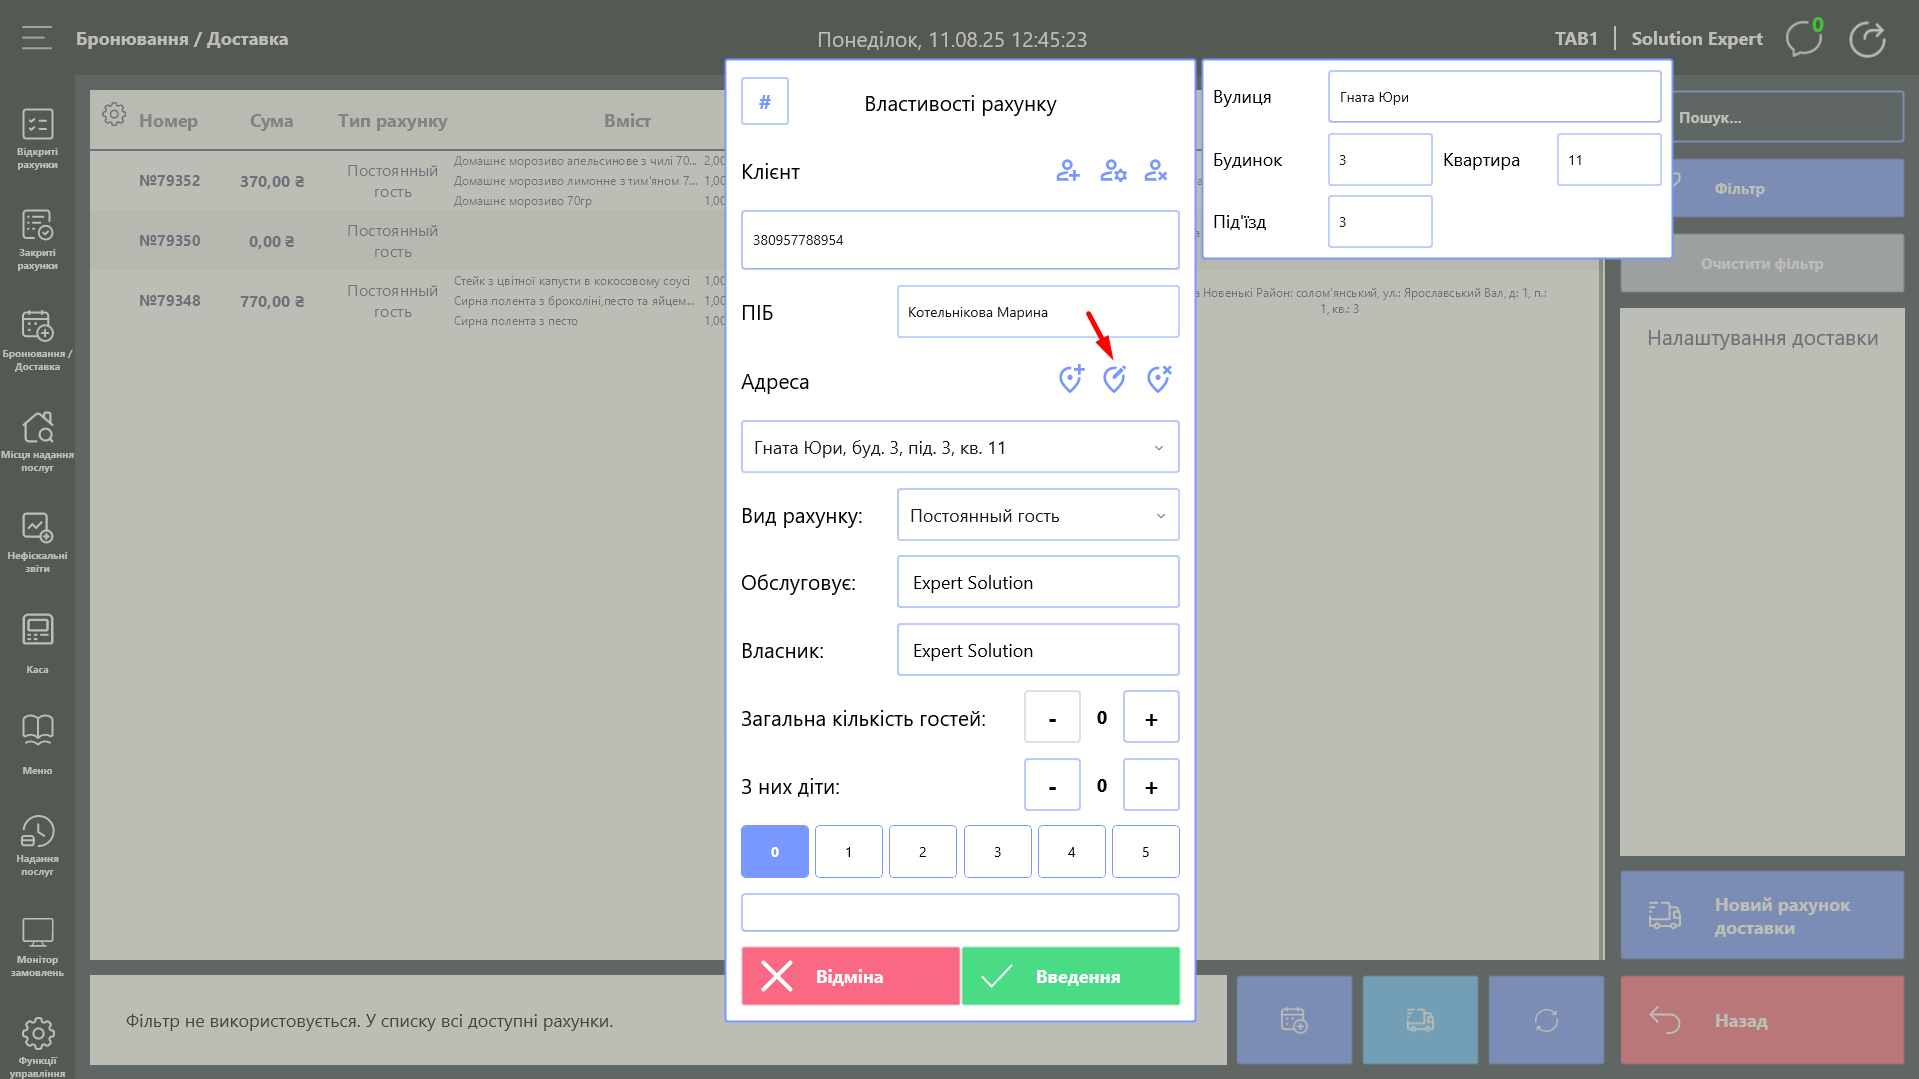Open table column settings gear
1919x1079 pixels.
coord(114,115)
